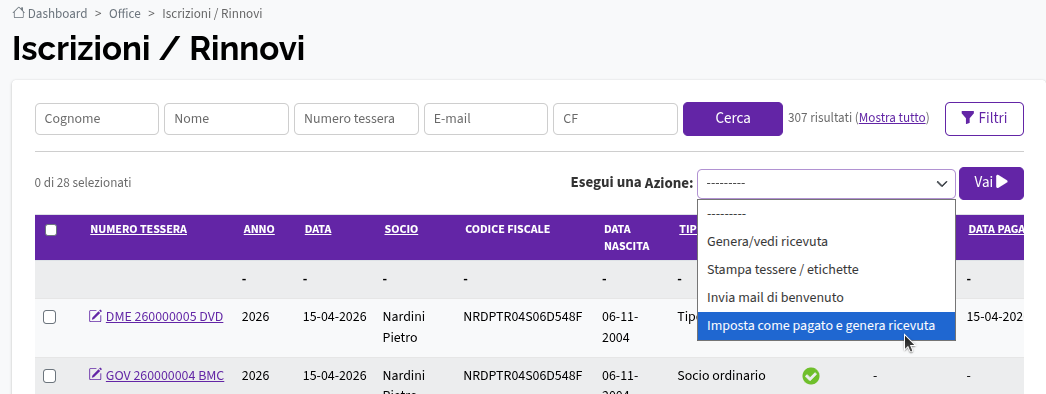Click the 'Mostra tutto' link
This screenshot has width=1046, height=394.
pyautogui.click(x=892, y=118)
